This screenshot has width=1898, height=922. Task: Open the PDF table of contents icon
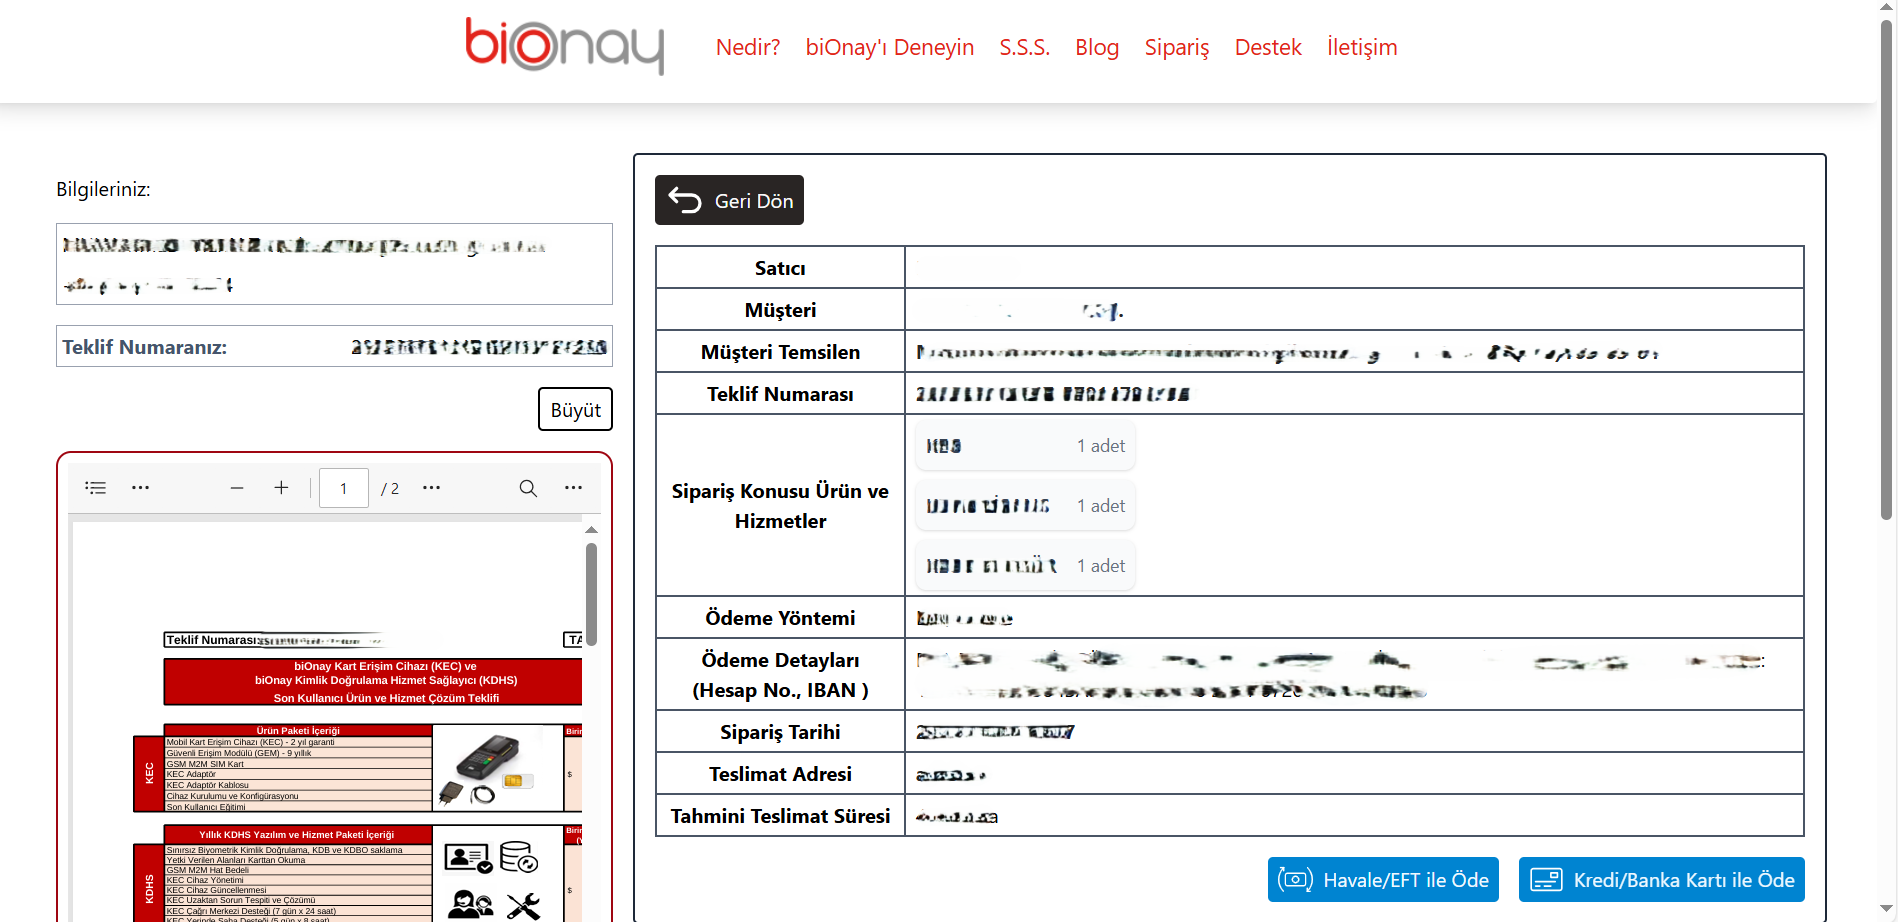pyautogui.click(x=96, y=488)
